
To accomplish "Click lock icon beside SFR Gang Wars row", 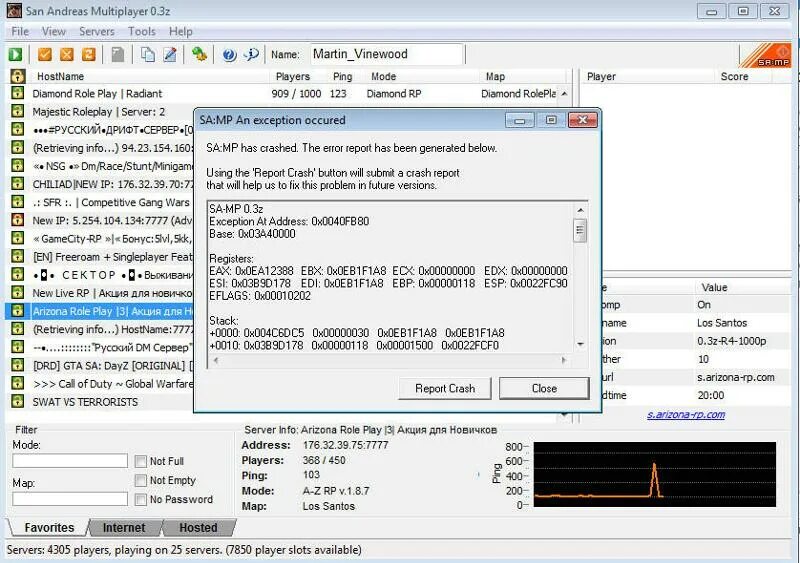I will [x=17, y=202].
